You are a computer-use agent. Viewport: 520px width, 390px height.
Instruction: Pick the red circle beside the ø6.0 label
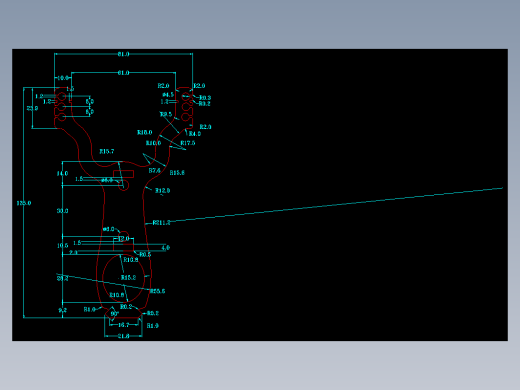(x=123, y=186)
